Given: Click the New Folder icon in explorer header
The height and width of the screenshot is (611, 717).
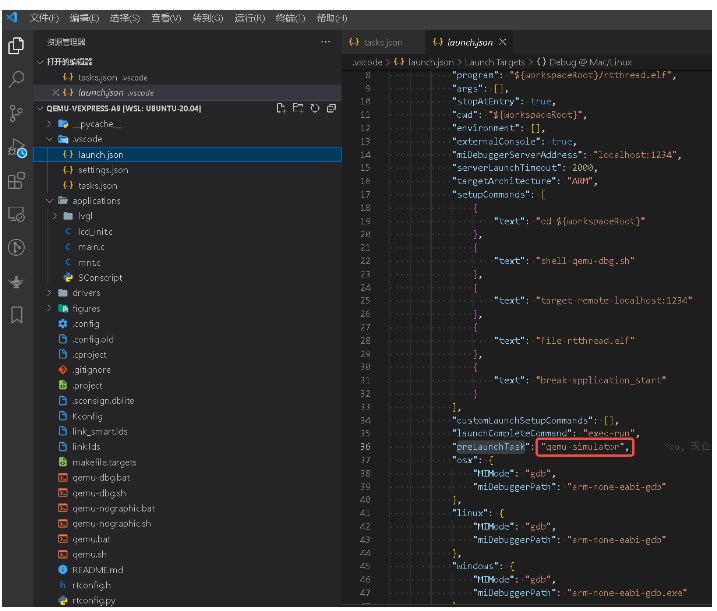Looking at the screenshot, I should [298, 108].
